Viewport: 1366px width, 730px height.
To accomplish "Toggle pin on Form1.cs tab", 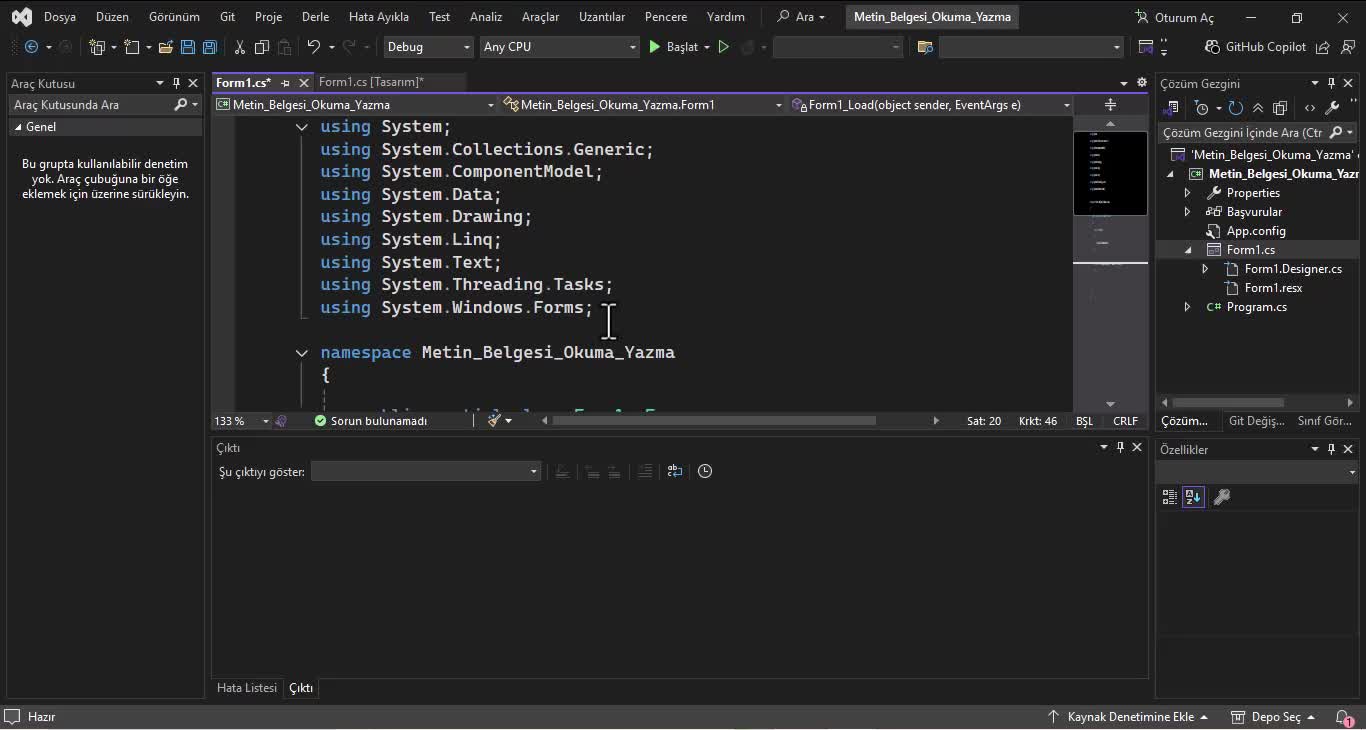I will (285, 83).
